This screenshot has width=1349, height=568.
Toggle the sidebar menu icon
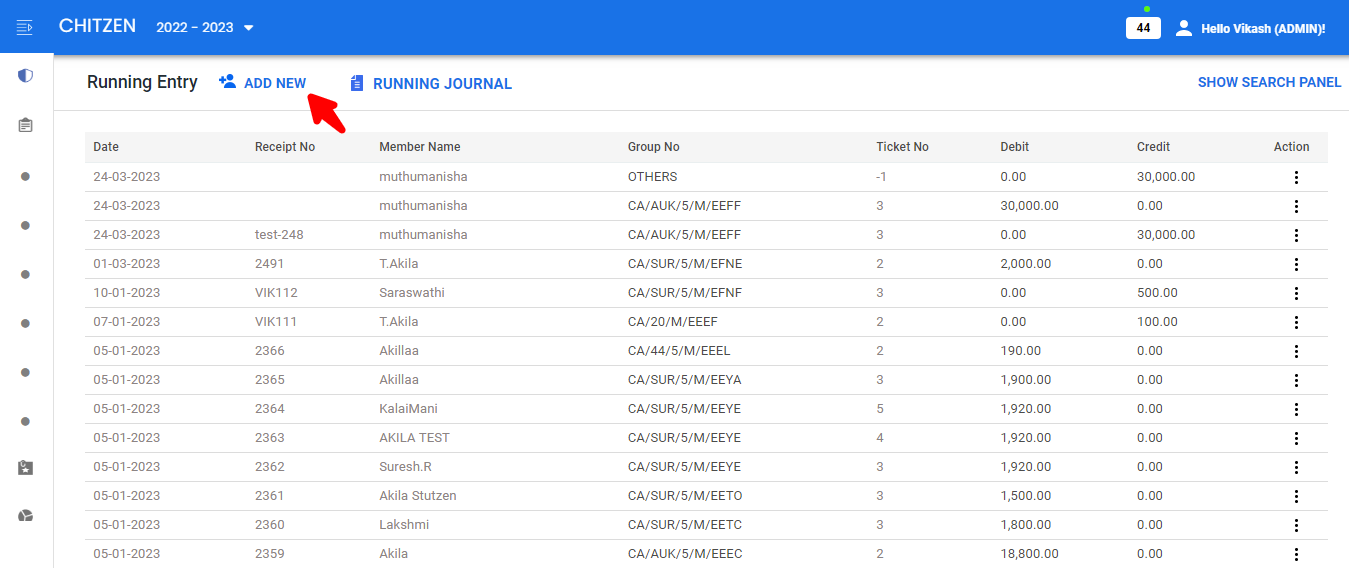[x=25, y=27]
